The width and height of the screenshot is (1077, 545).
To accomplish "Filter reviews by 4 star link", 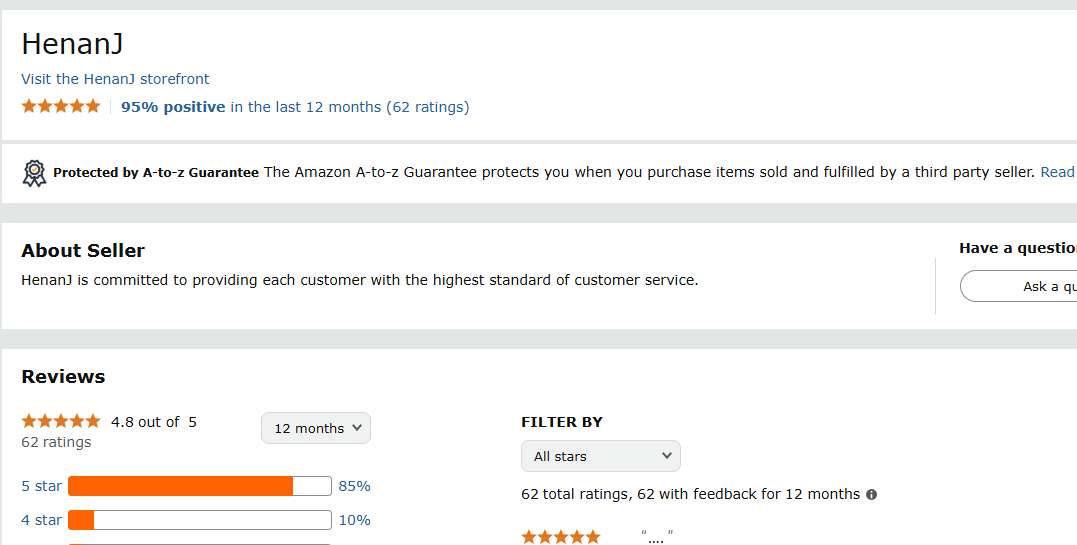I will click(x=42, y=520).
